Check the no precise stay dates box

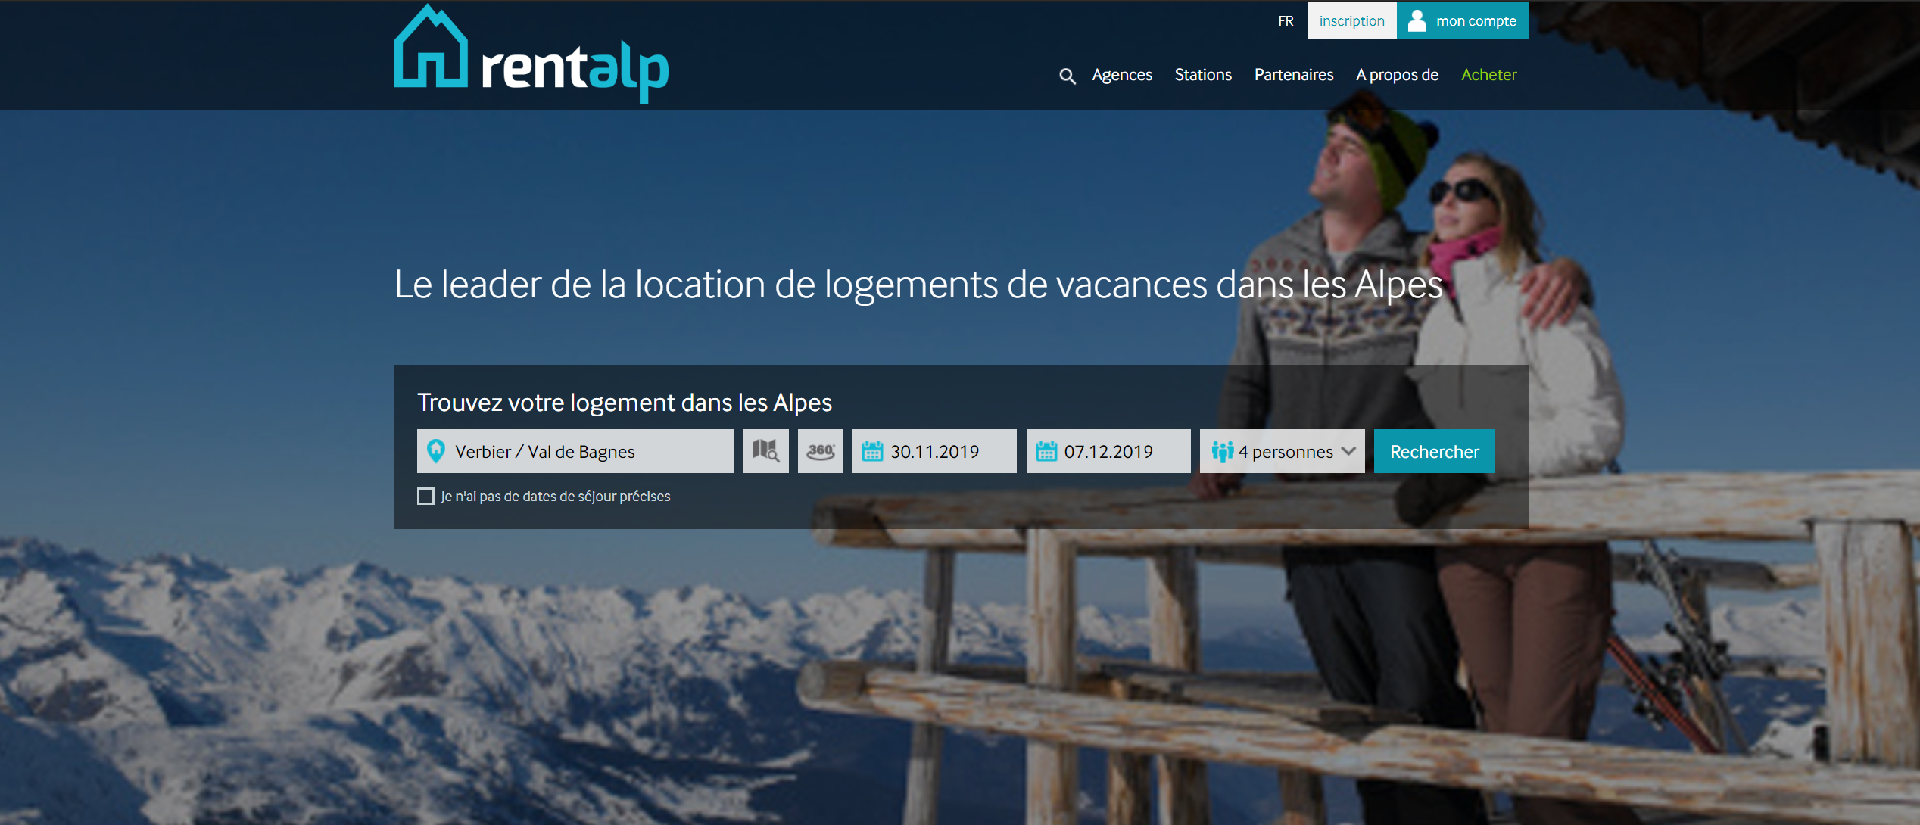pyautogui.click(x=426, y=496)
